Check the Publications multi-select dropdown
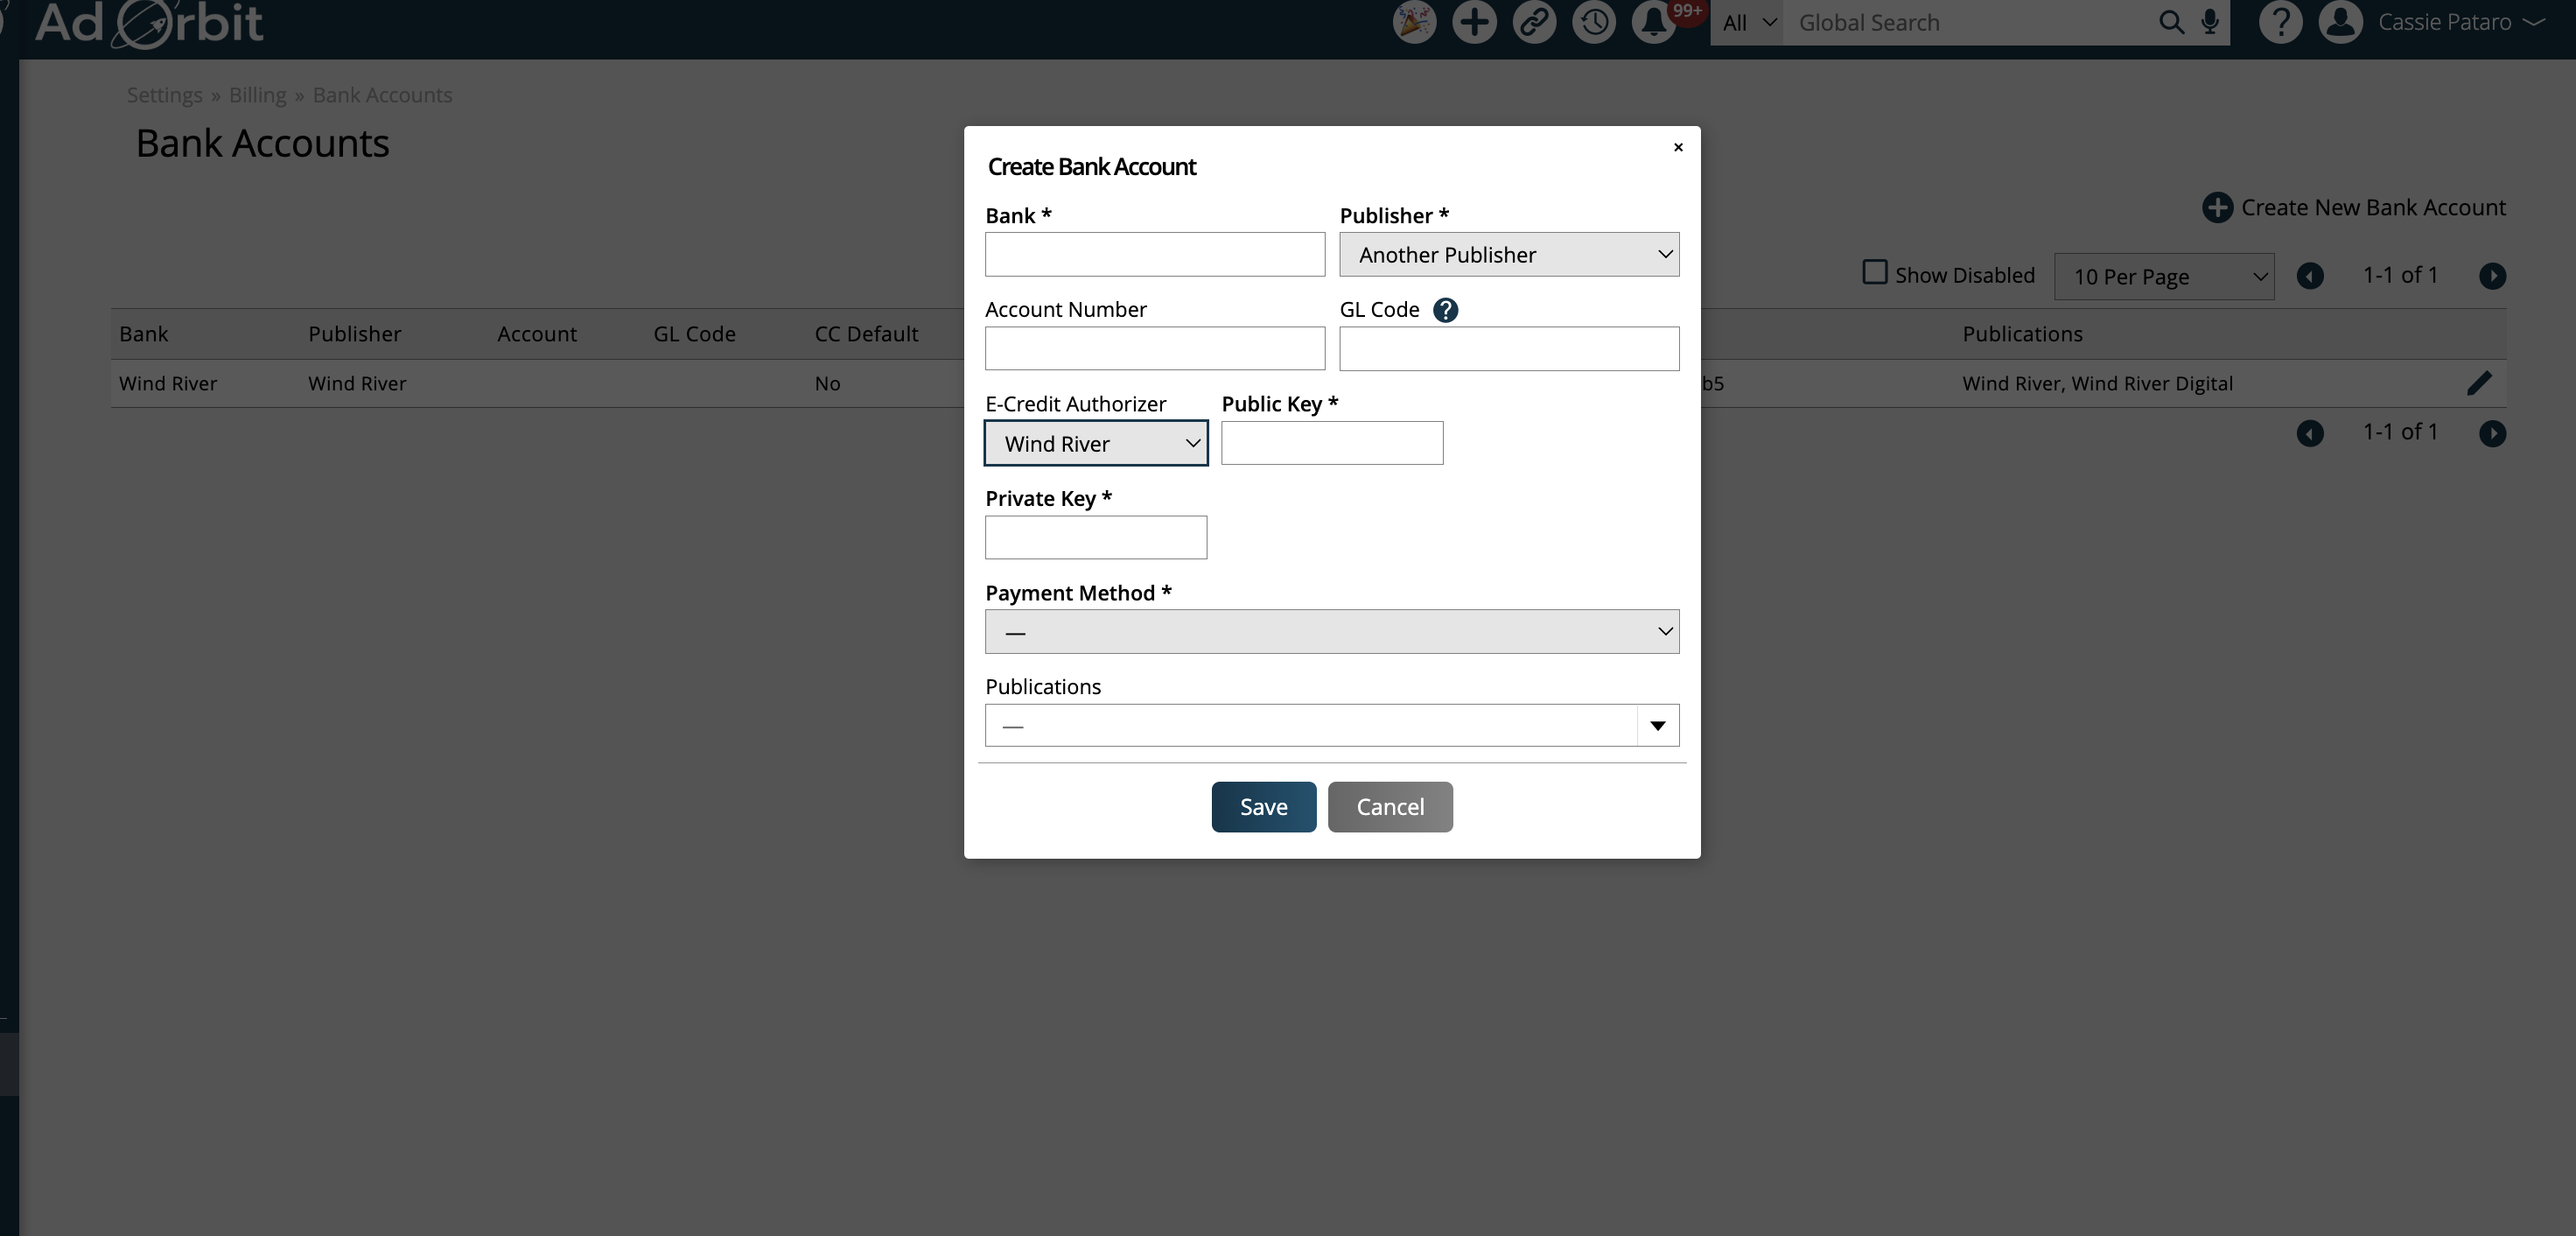This screenshot has height=1236, width=2576. (1331, 725)
